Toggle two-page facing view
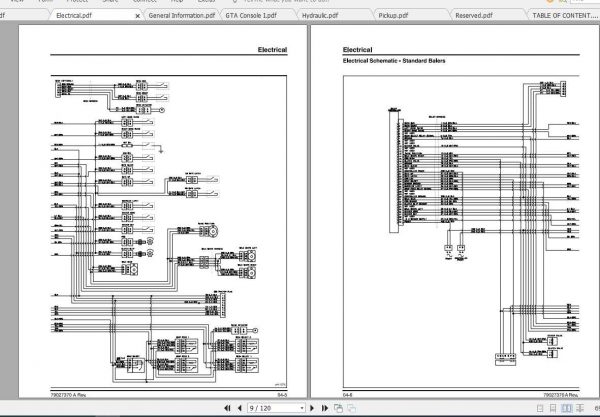This screenshot has height=417, width=600. click(x=567, y=408)
